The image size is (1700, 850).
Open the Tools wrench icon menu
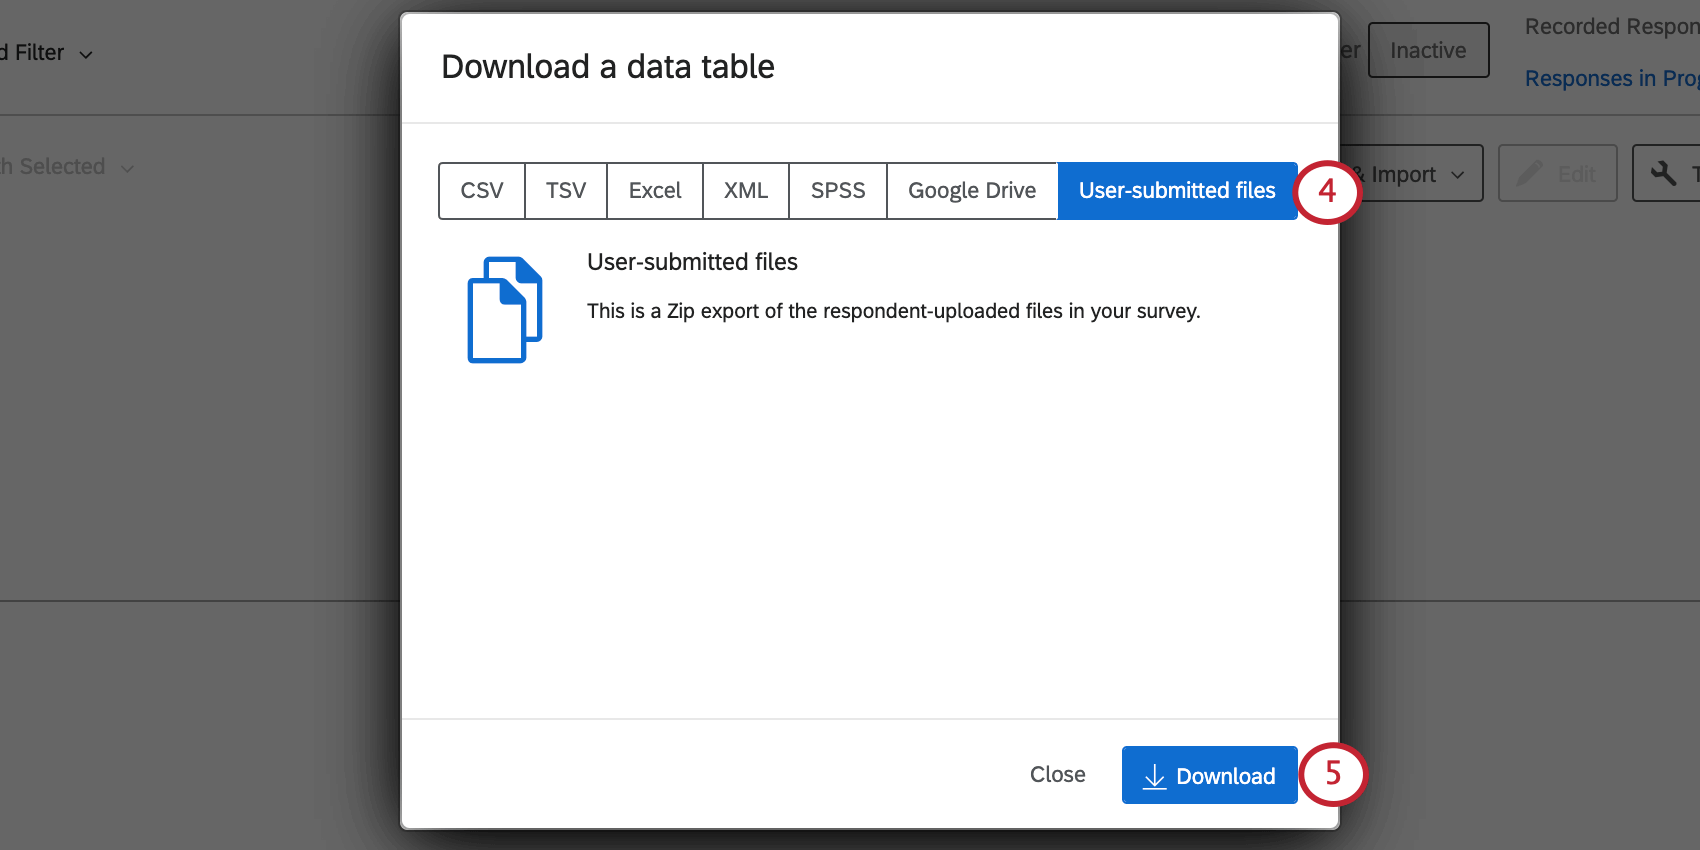[1665, 173]
